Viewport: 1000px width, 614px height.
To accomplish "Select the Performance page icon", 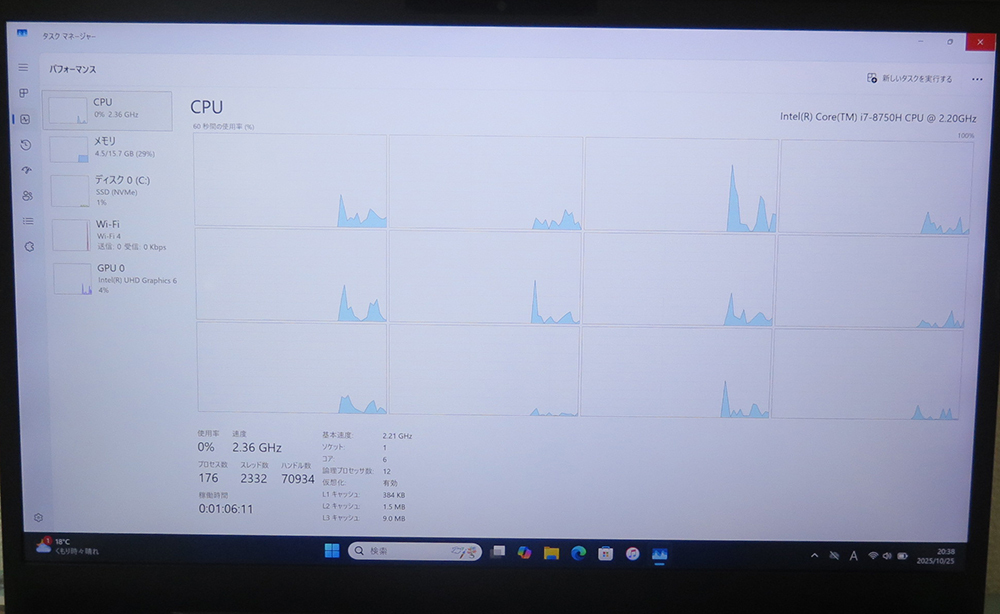I will [25, 119].
